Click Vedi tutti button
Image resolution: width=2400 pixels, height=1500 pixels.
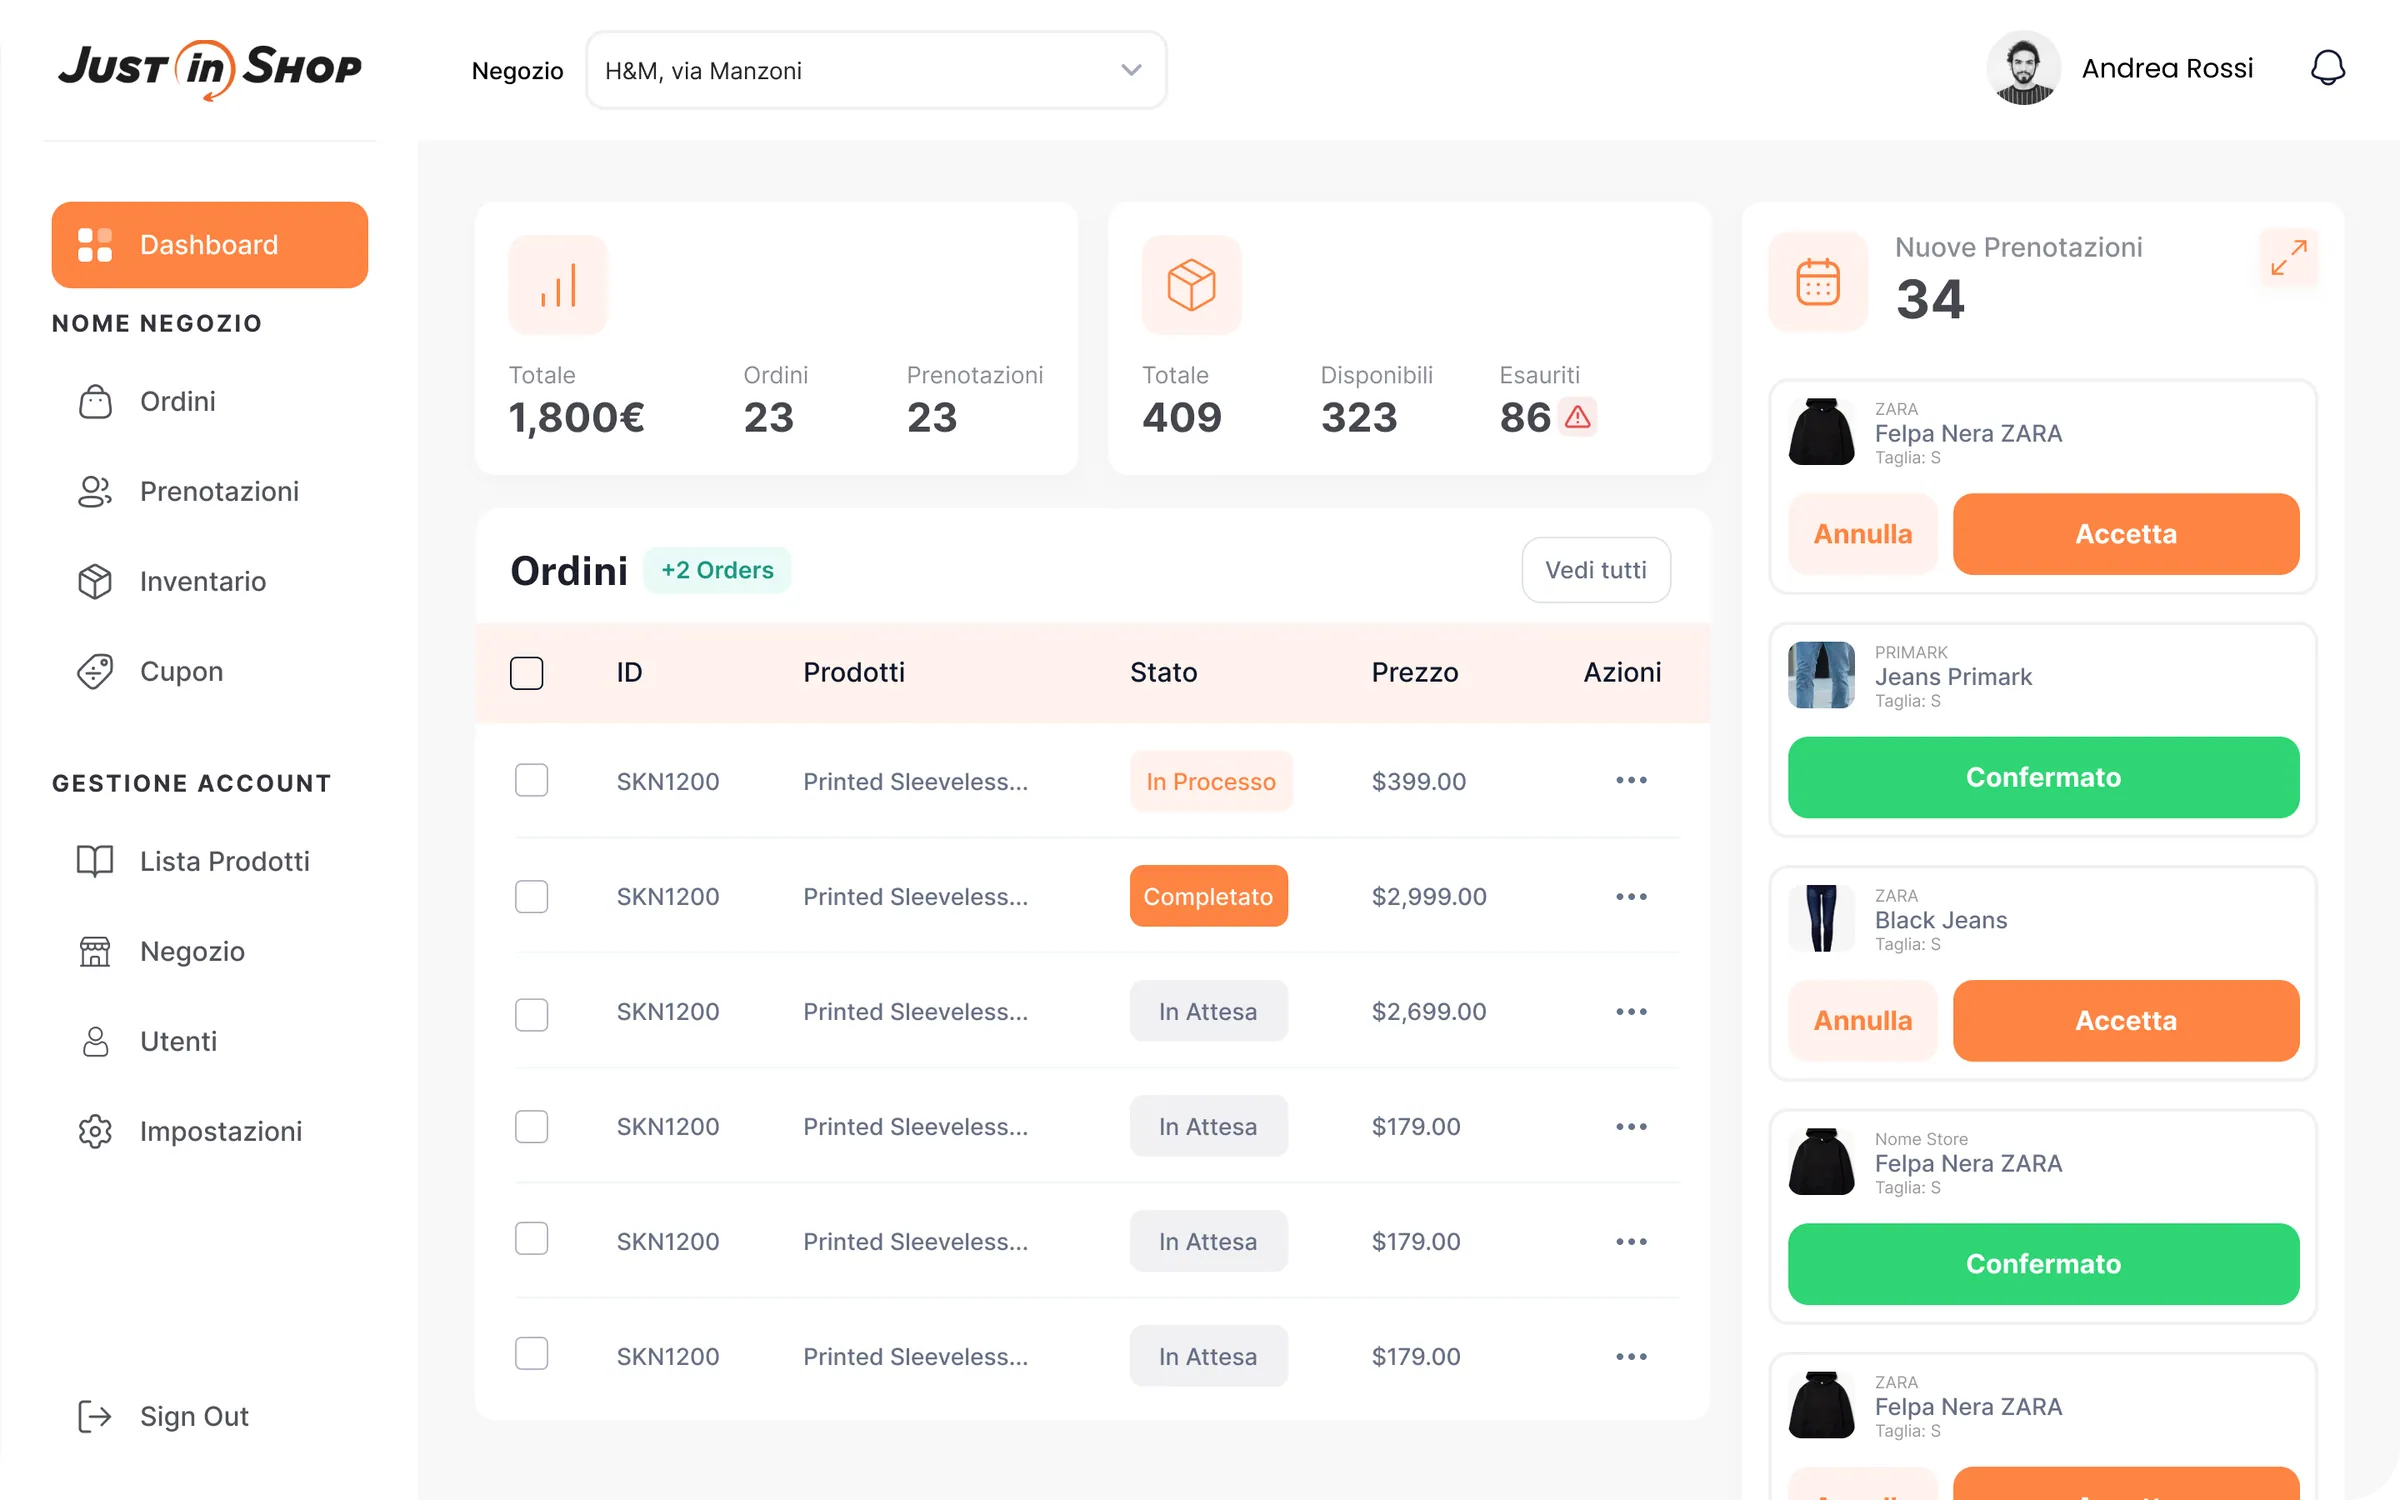tap(1596, 570)
